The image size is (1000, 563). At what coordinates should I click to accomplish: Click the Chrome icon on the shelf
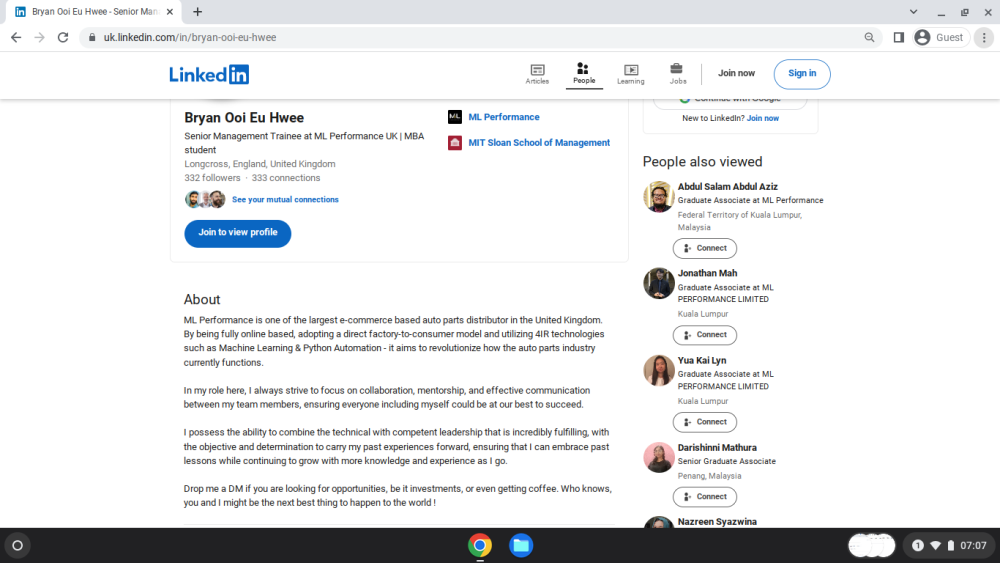(480, 545)
